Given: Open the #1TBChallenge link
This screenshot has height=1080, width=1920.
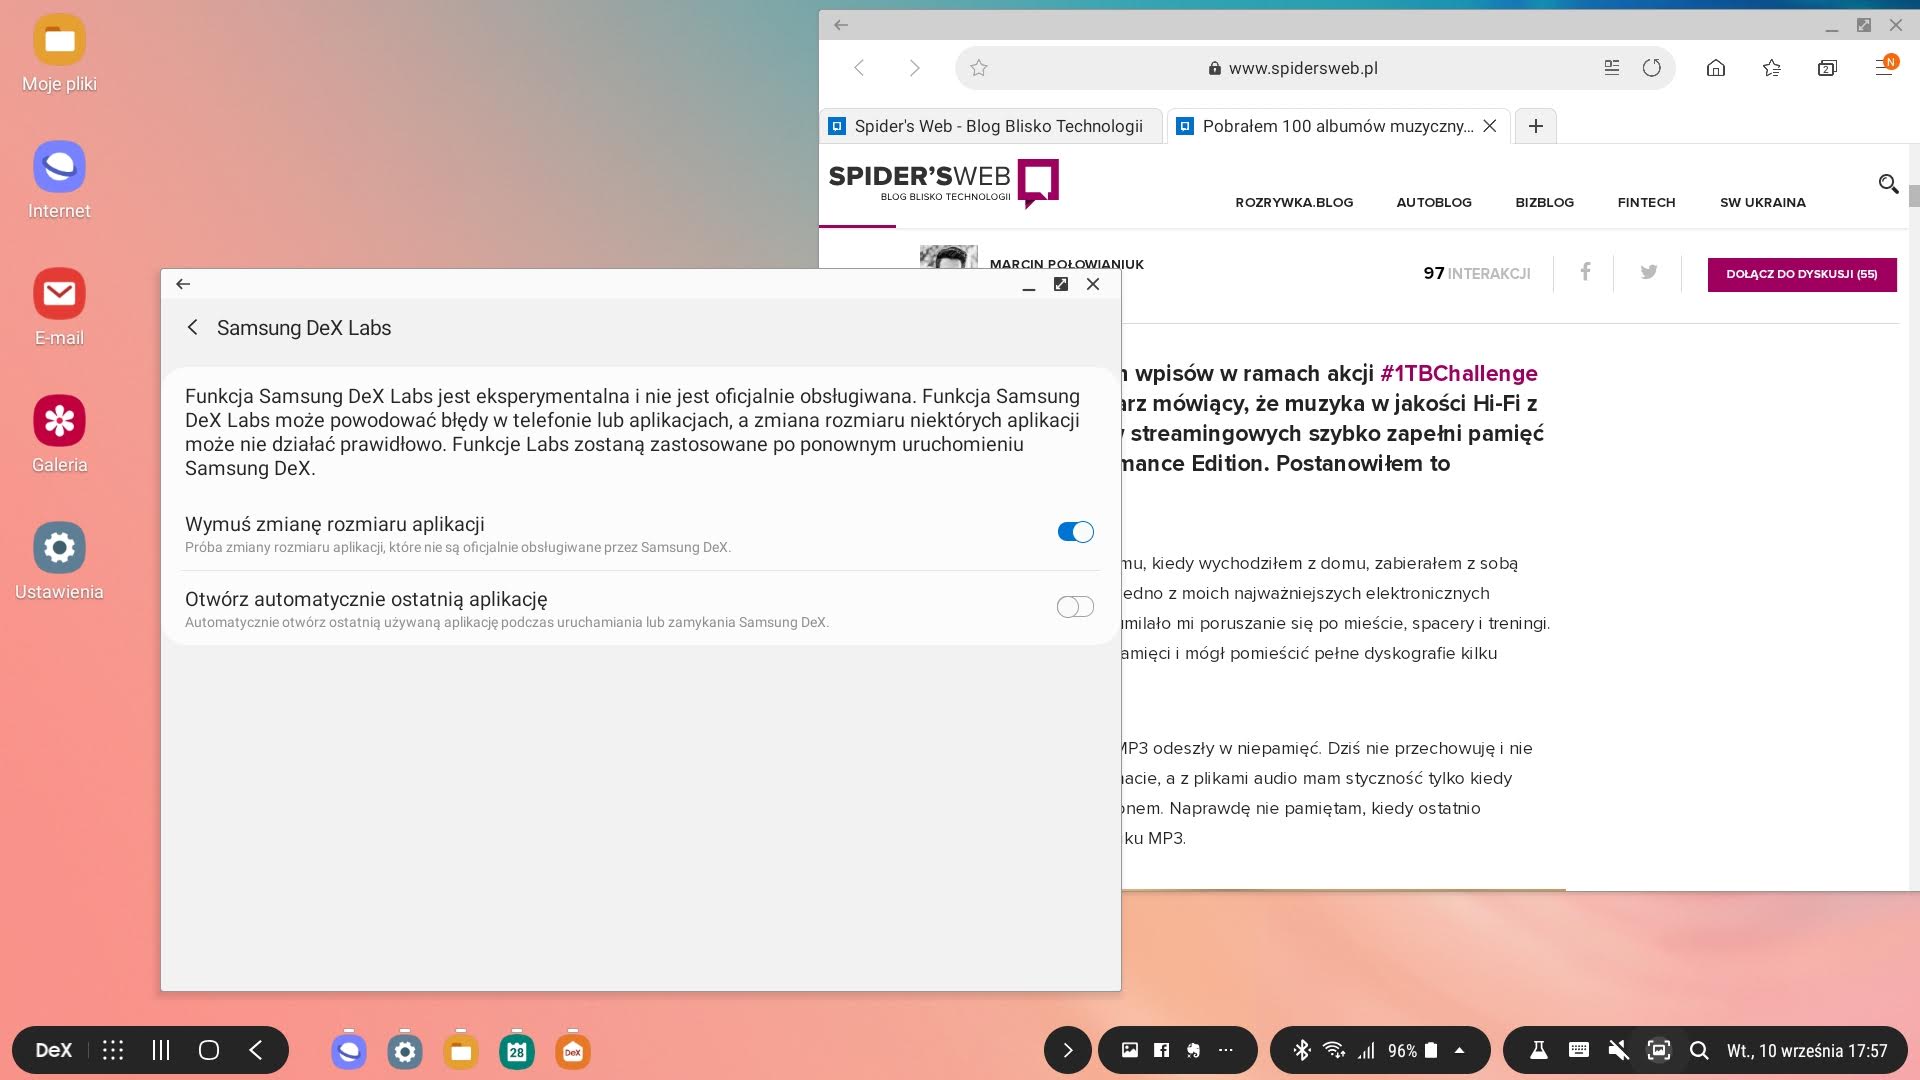Looking at the screenshot, I should coord(1459,373).
